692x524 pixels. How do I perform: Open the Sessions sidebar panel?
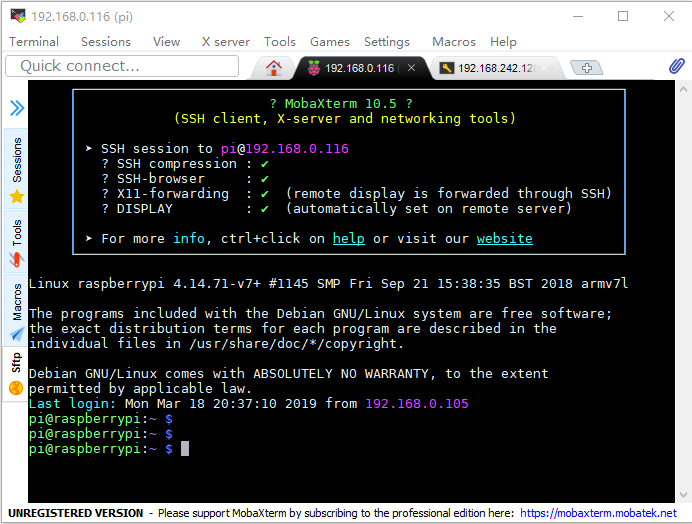coord(16,169)
